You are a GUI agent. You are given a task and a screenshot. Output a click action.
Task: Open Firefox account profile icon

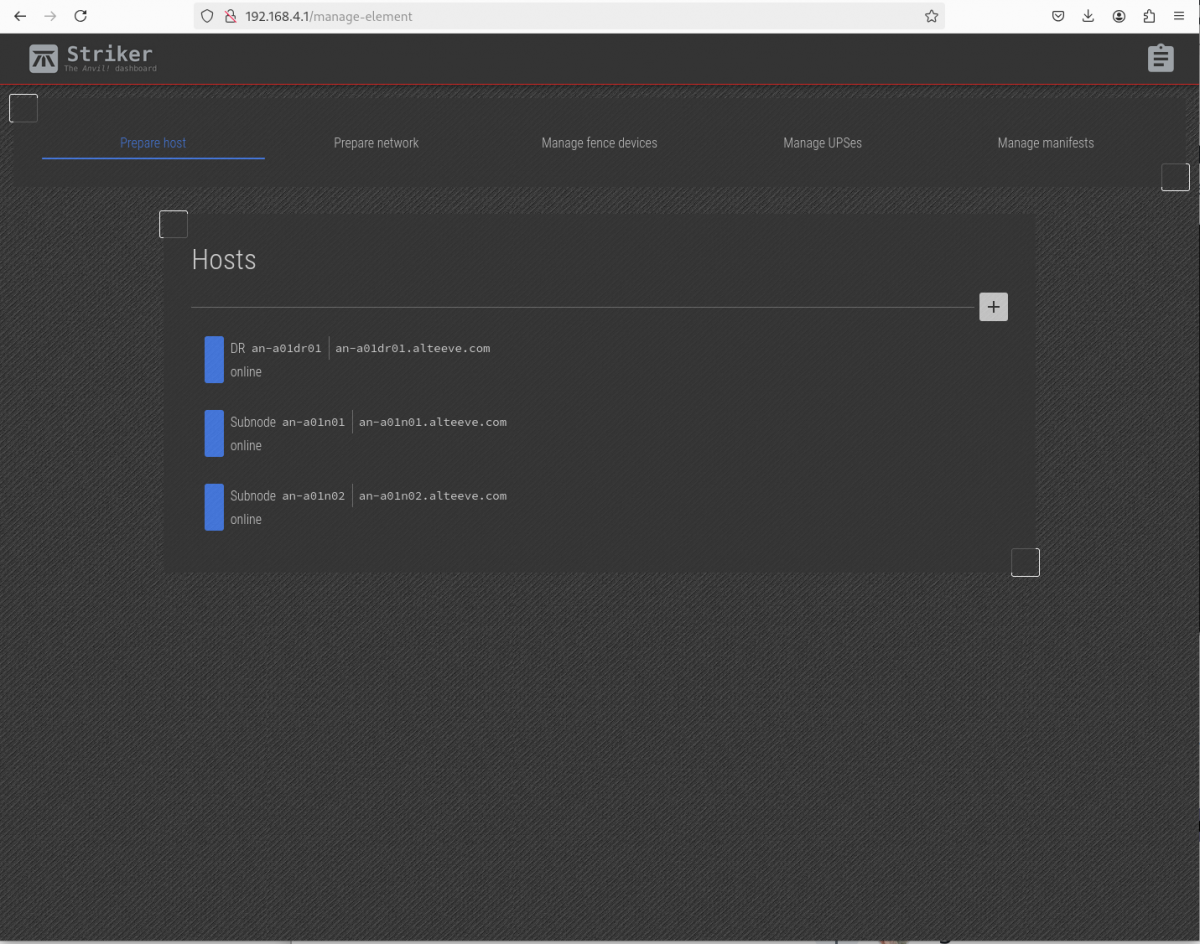(x=1119, y=16)
